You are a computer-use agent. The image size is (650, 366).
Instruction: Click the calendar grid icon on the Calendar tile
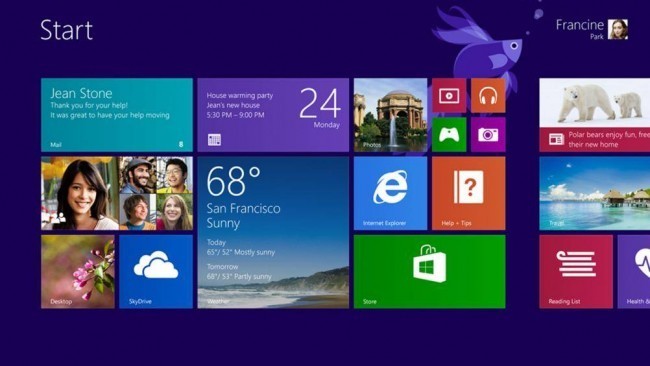(x=214, y=140)
